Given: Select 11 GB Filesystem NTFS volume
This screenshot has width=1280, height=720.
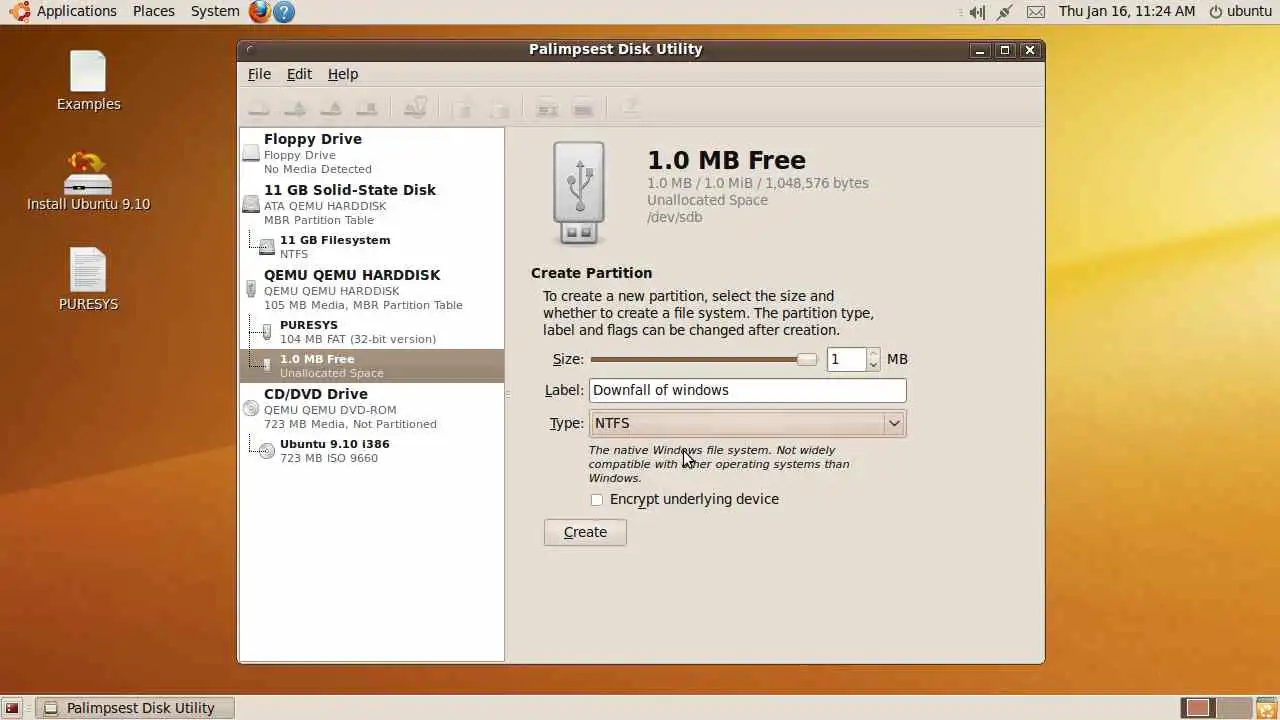Looking at the screenshot, I should pyautogui.click(x=371, y=247).
